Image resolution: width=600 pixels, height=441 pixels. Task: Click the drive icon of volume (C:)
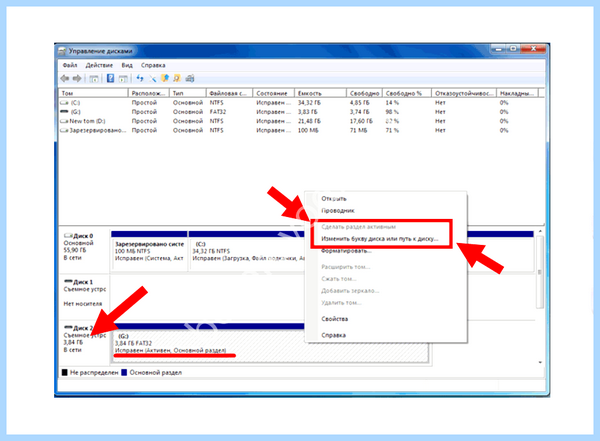pos(64,103)
